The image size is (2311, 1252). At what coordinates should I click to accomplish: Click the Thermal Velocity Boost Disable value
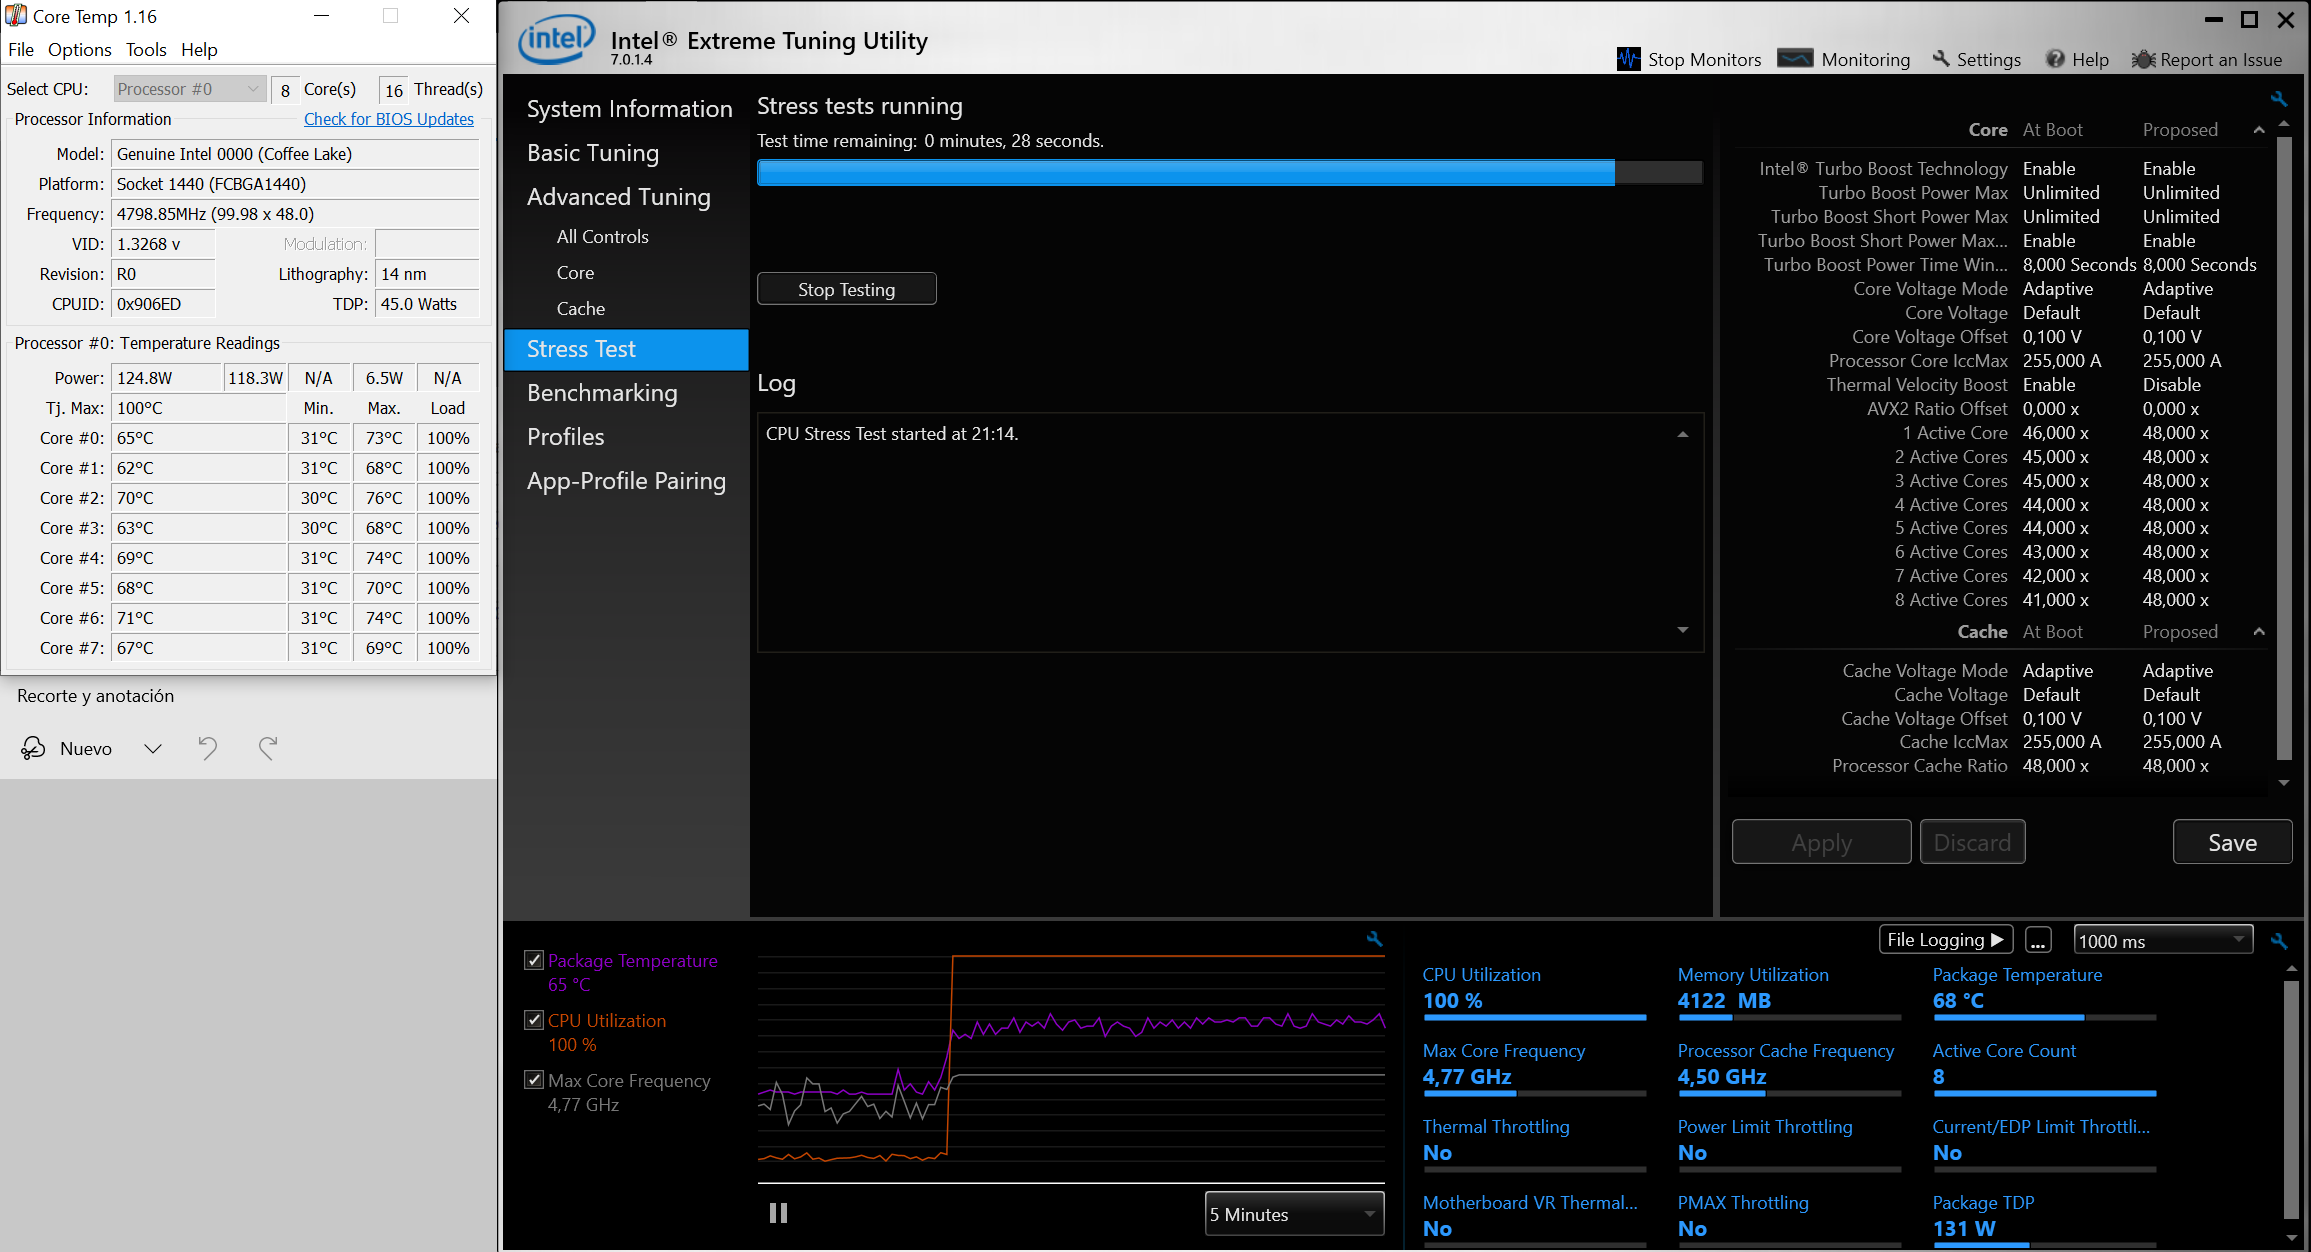pos(2171,385)
